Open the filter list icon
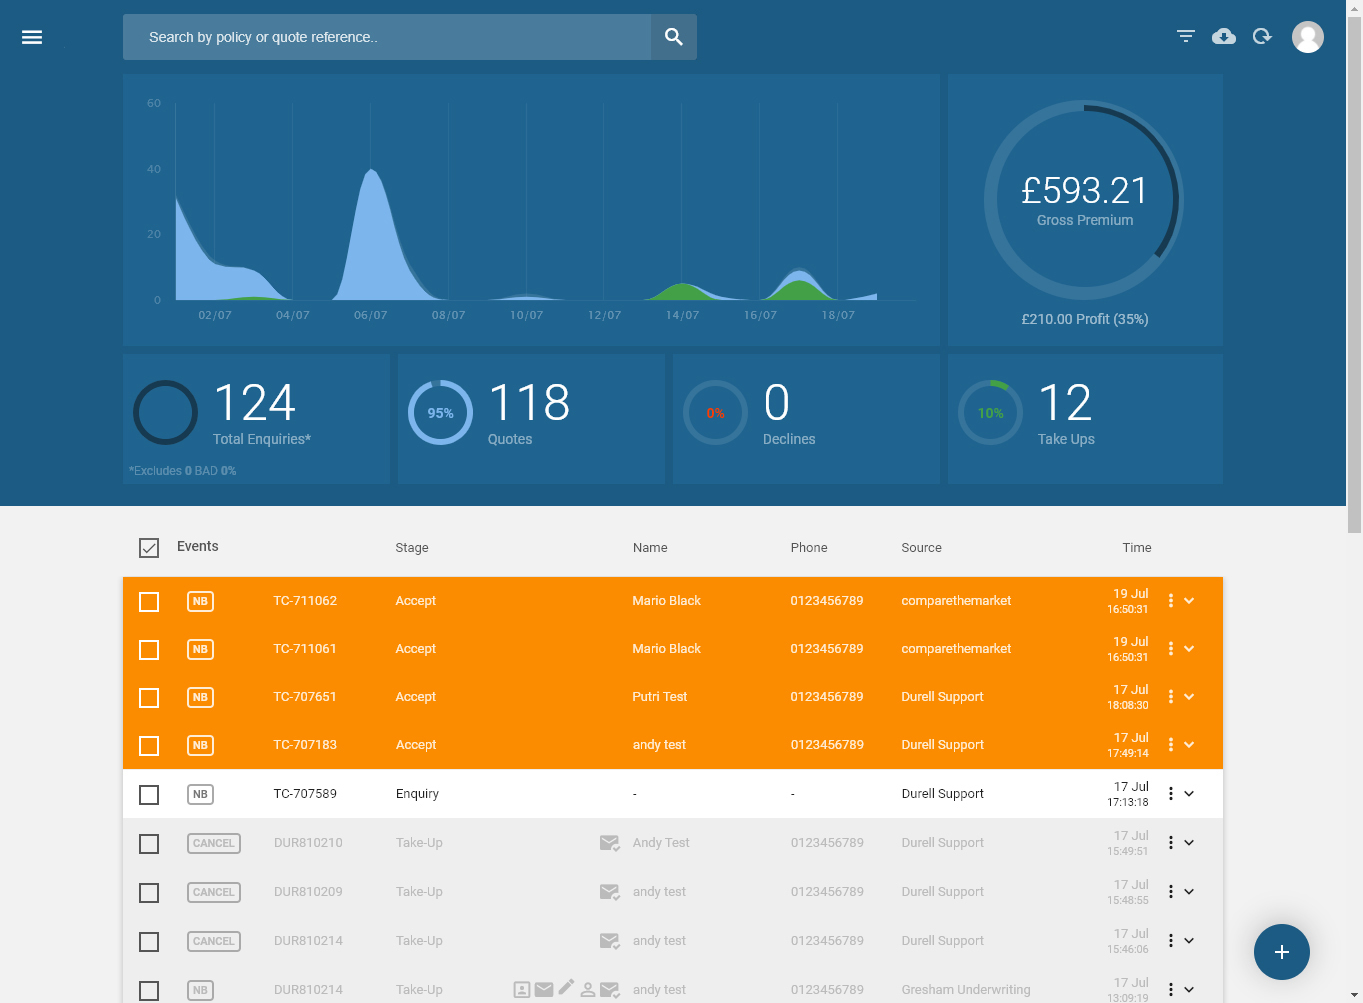 click(x=1186, y=36)
